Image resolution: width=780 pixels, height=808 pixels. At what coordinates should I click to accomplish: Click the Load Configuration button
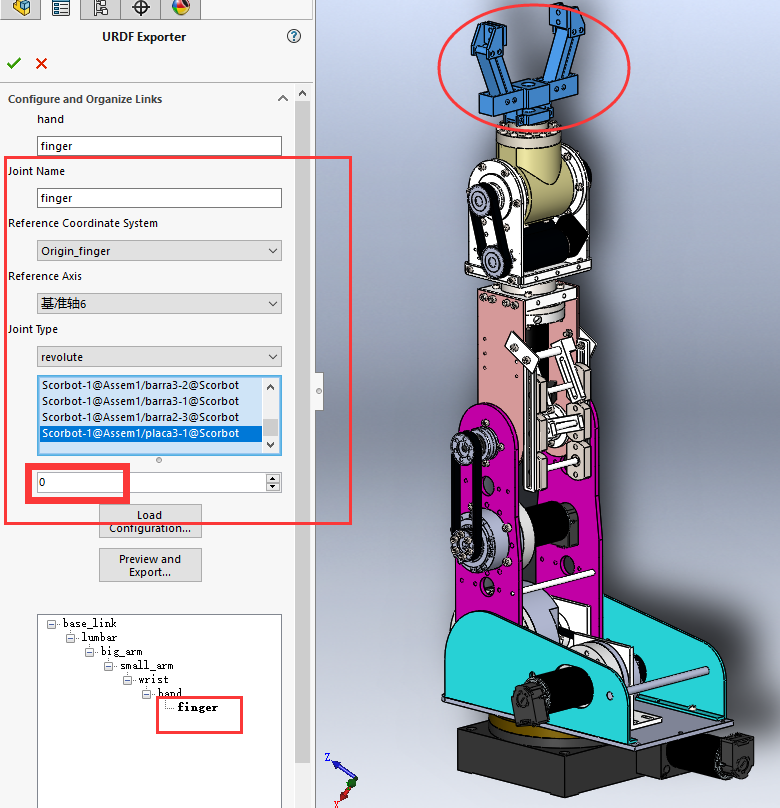coord(150,521)
